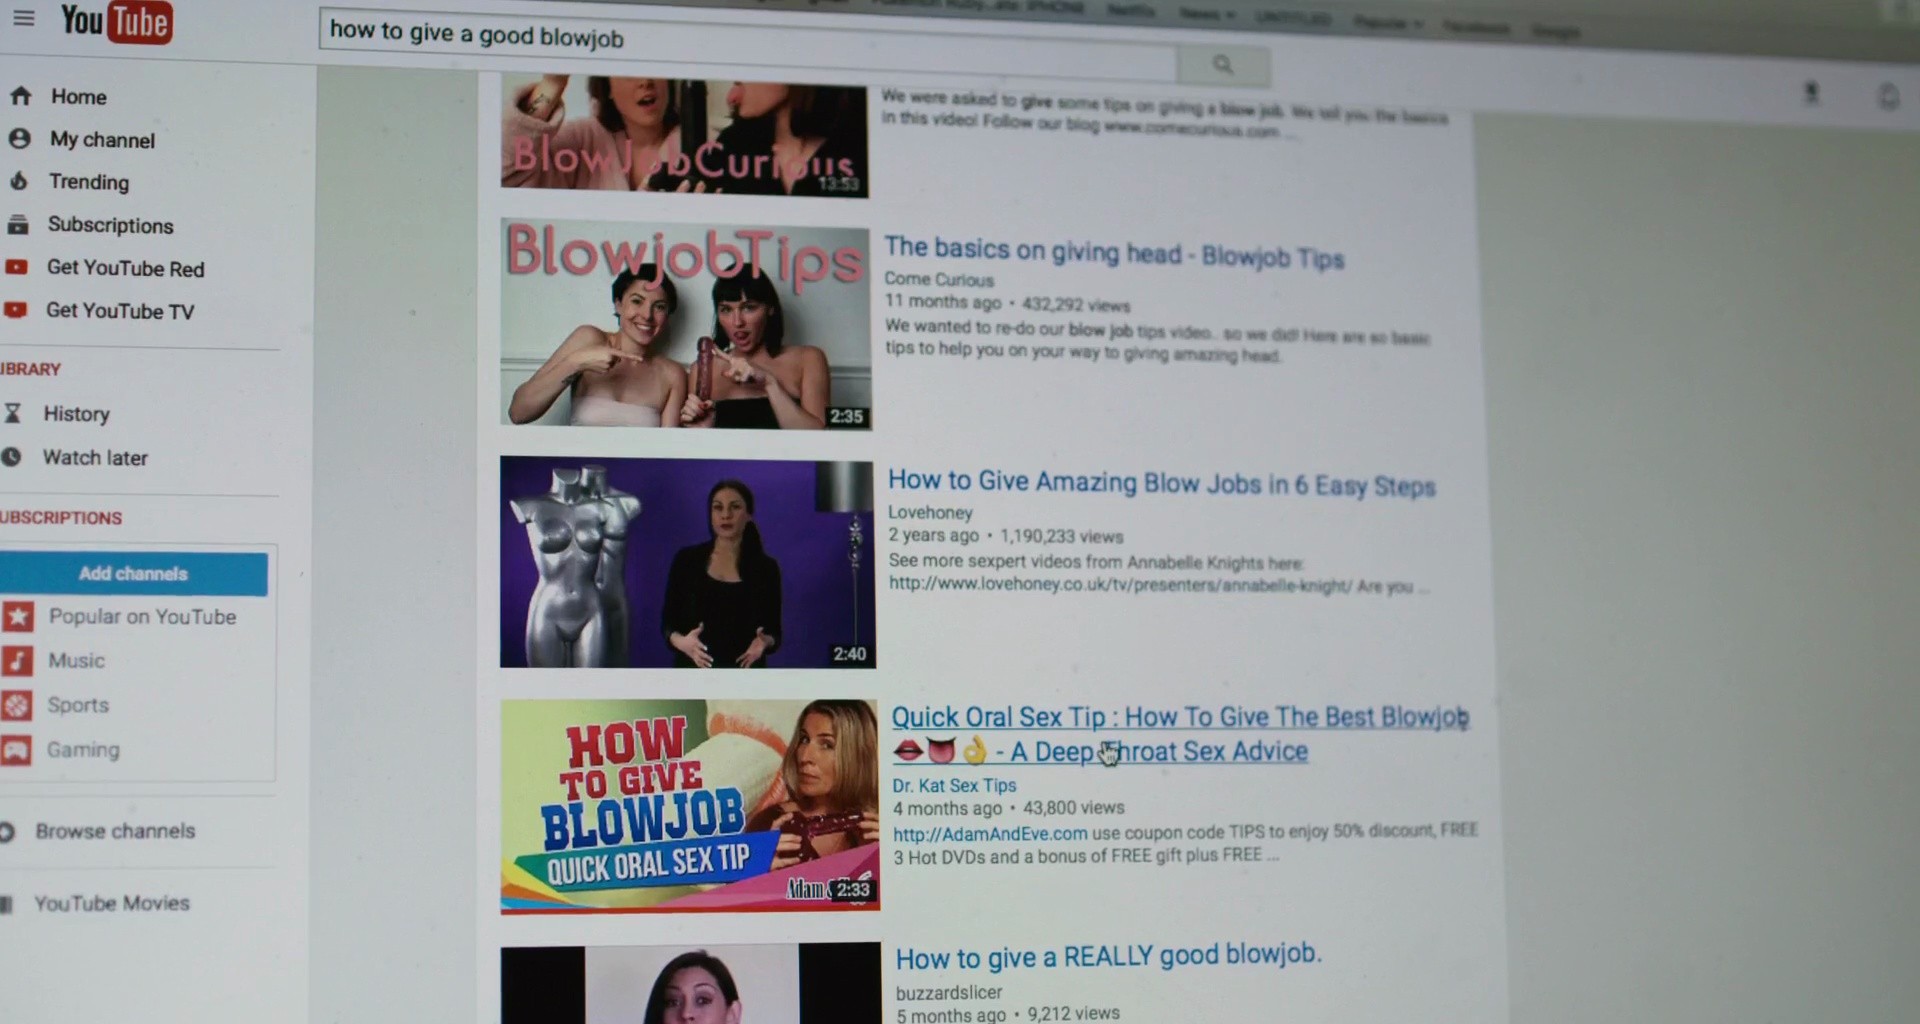Viewport: 1920px width, 1024px height.
Task: Open Subscriptions in sidebar
Action: (111, 225)
